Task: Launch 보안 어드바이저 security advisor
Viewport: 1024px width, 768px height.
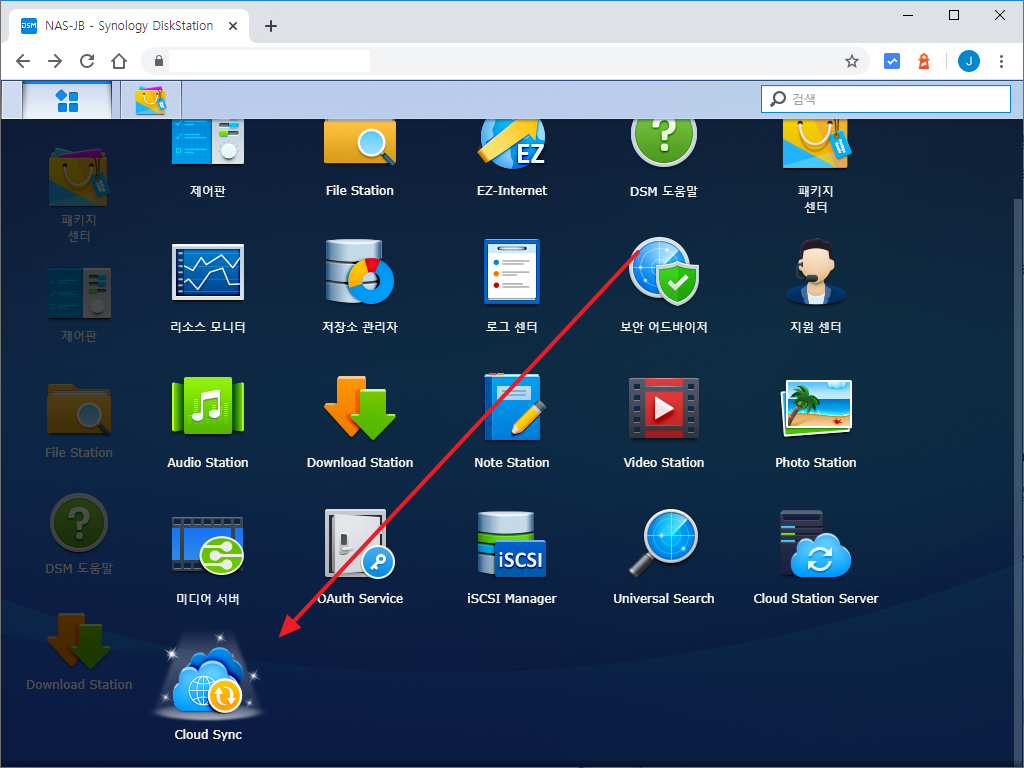Action: coord(664,272)
